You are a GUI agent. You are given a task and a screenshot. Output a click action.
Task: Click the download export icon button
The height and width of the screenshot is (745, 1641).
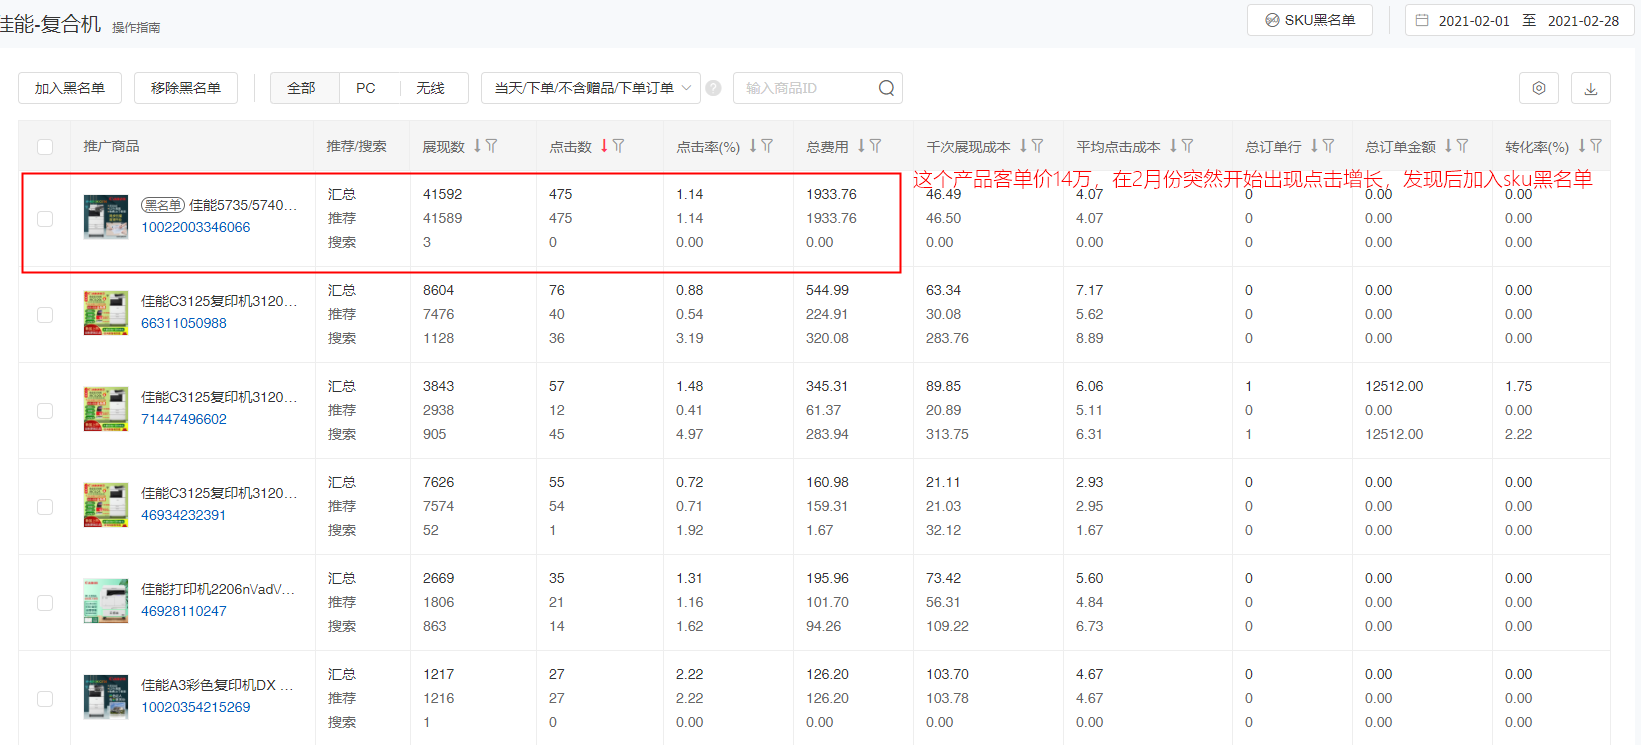tap(1591, 88)
